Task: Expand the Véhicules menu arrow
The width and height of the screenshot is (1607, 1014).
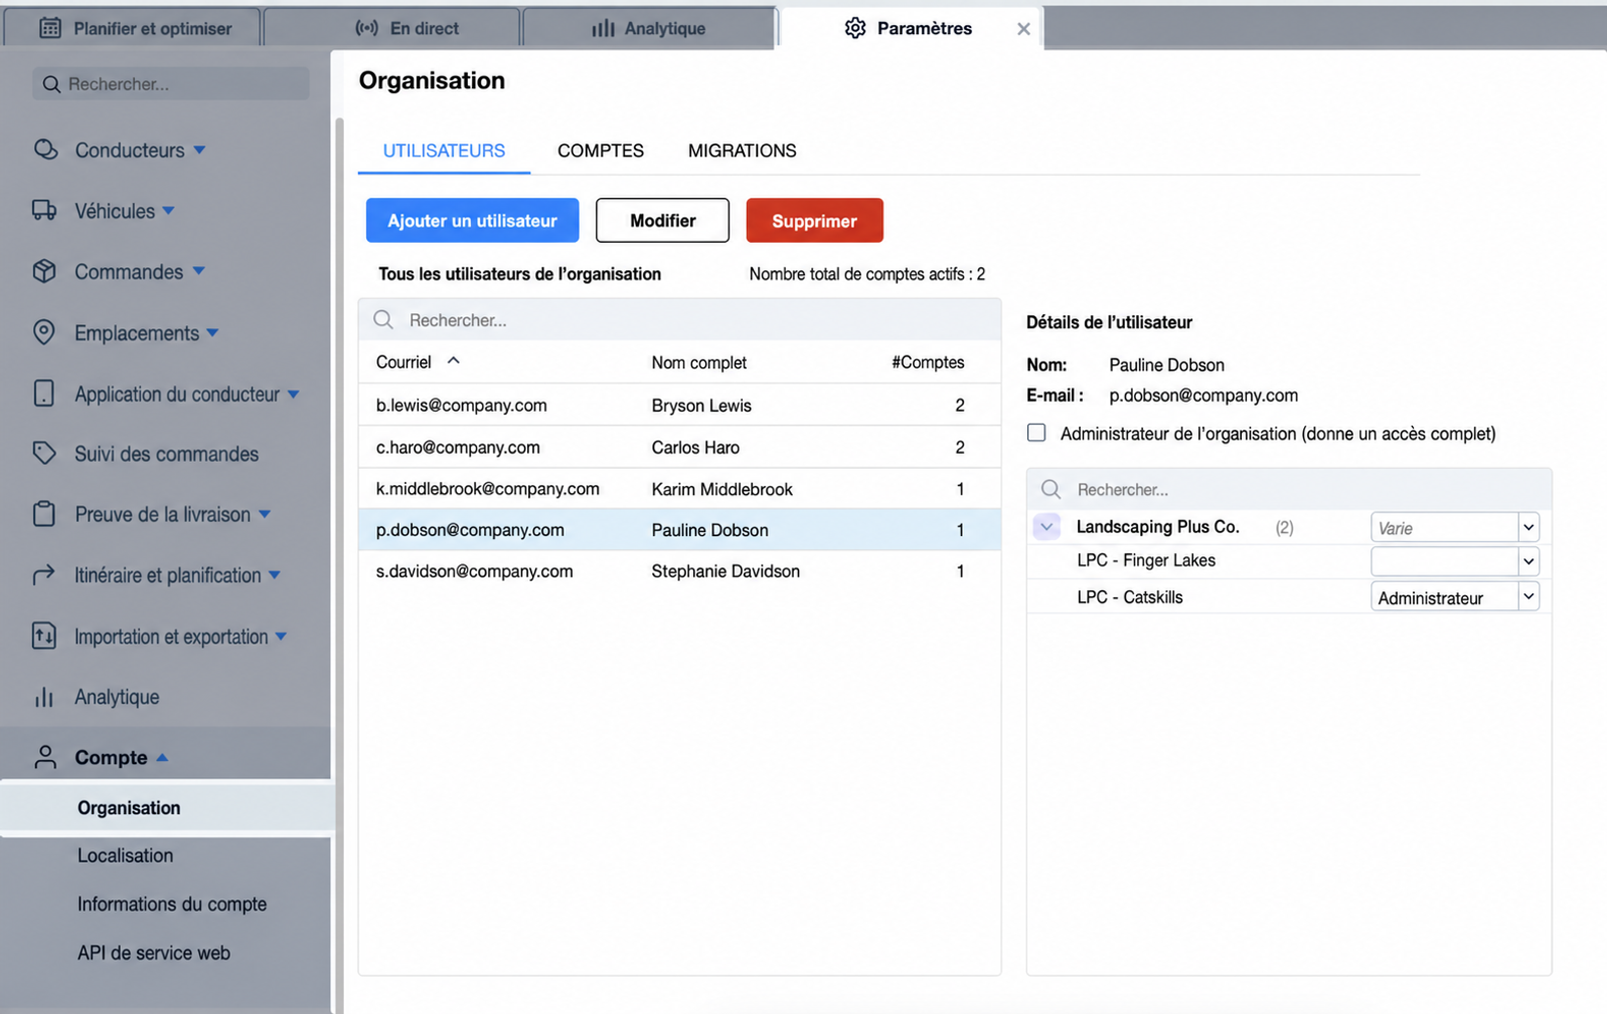Action: pyautogui.click(x=168, y=211)
